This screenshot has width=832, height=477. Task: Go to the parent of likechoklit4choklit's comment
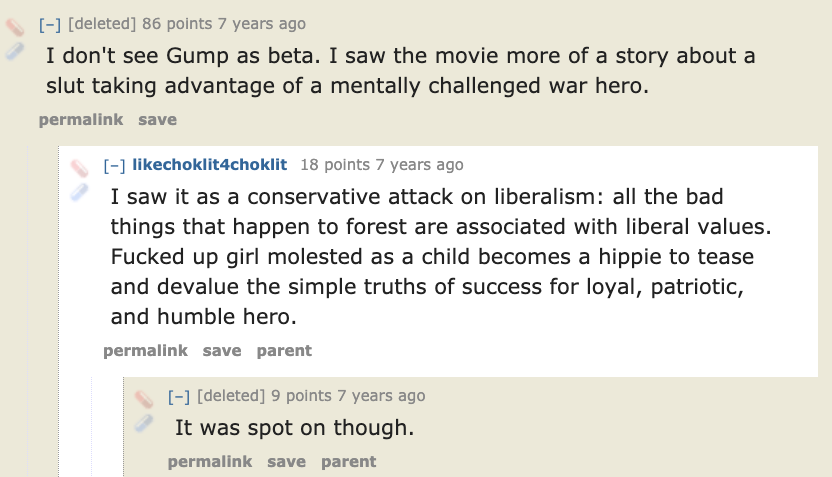pyautogui.click(x=284, y=351)
